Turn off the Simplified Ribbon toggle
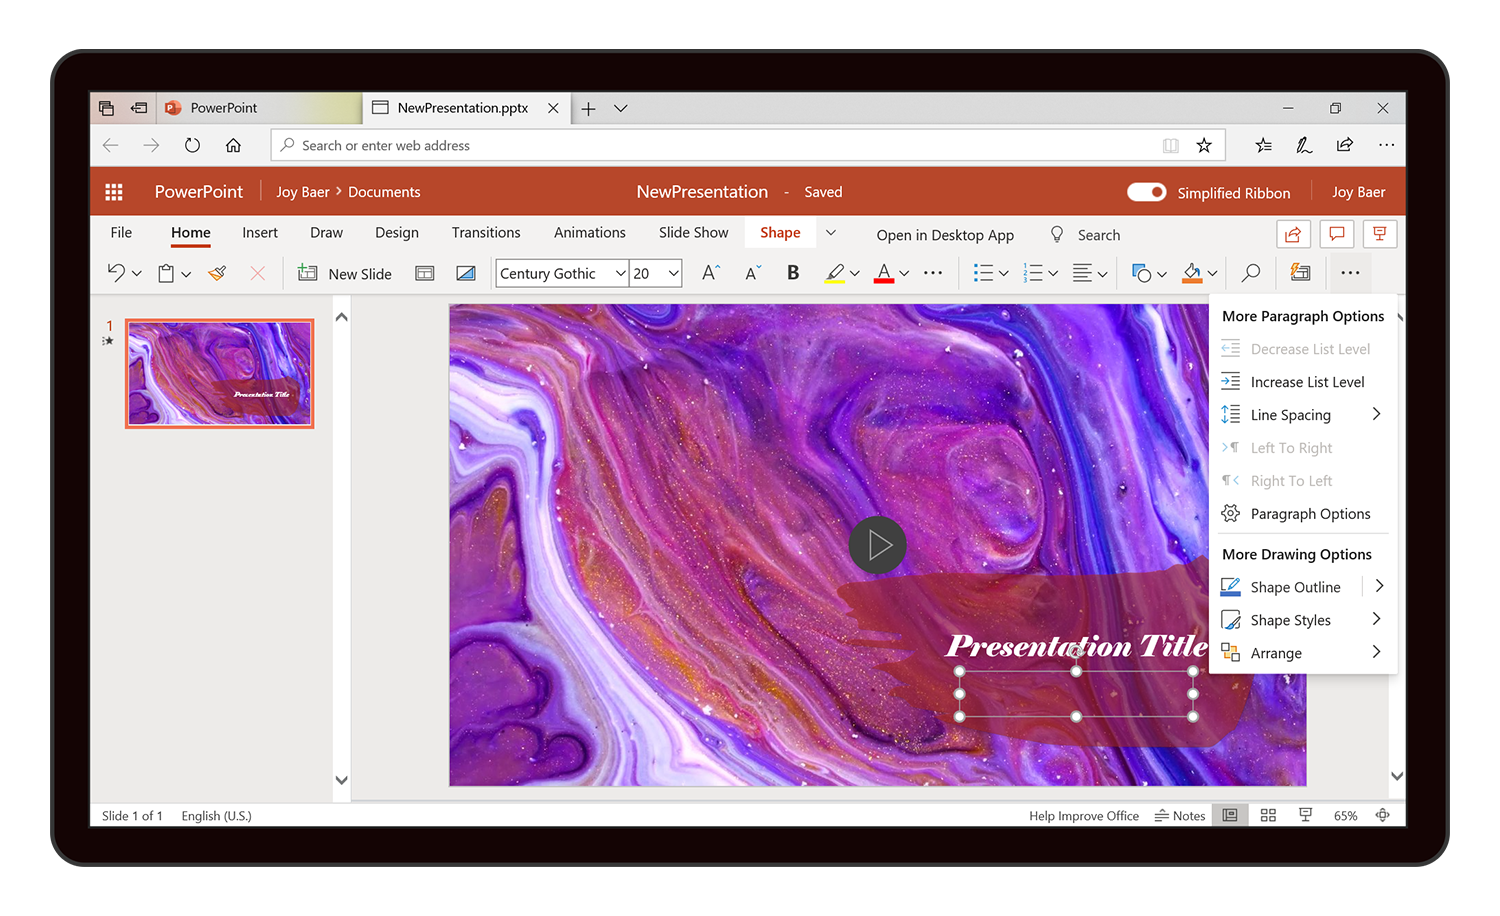Image resolution: width=1500 pixels, height=916 pixels. tap(1146, 192)
